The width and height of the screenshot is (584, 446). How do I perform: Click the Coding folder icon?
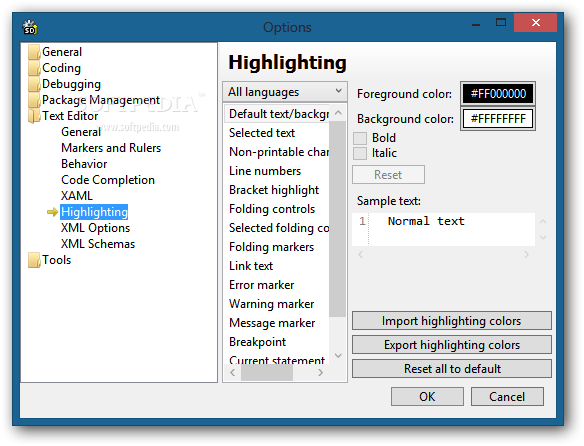pos(34,69)
